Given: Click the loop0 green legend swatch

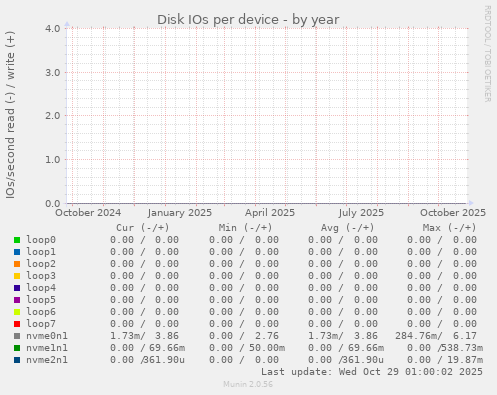Looking at the screenshot, I should (17, 240).
